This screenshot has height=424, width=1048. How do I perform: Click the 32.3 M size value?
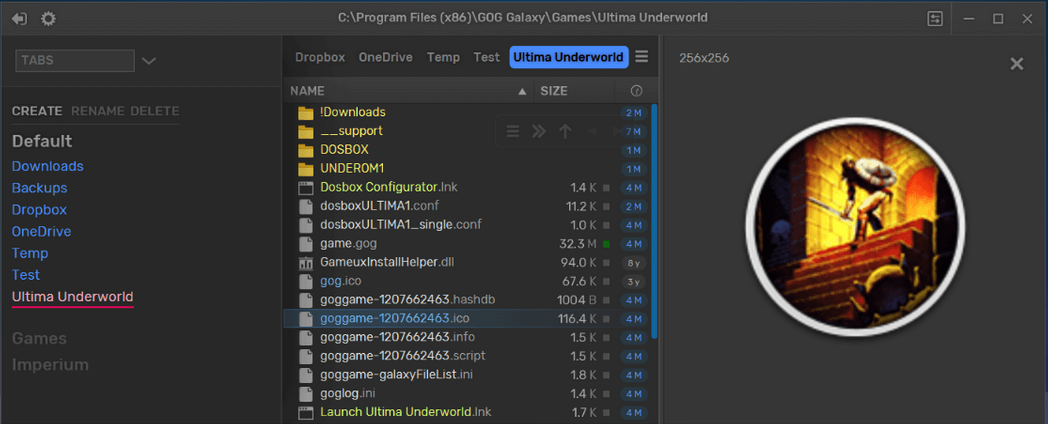[x=577, y=244]
